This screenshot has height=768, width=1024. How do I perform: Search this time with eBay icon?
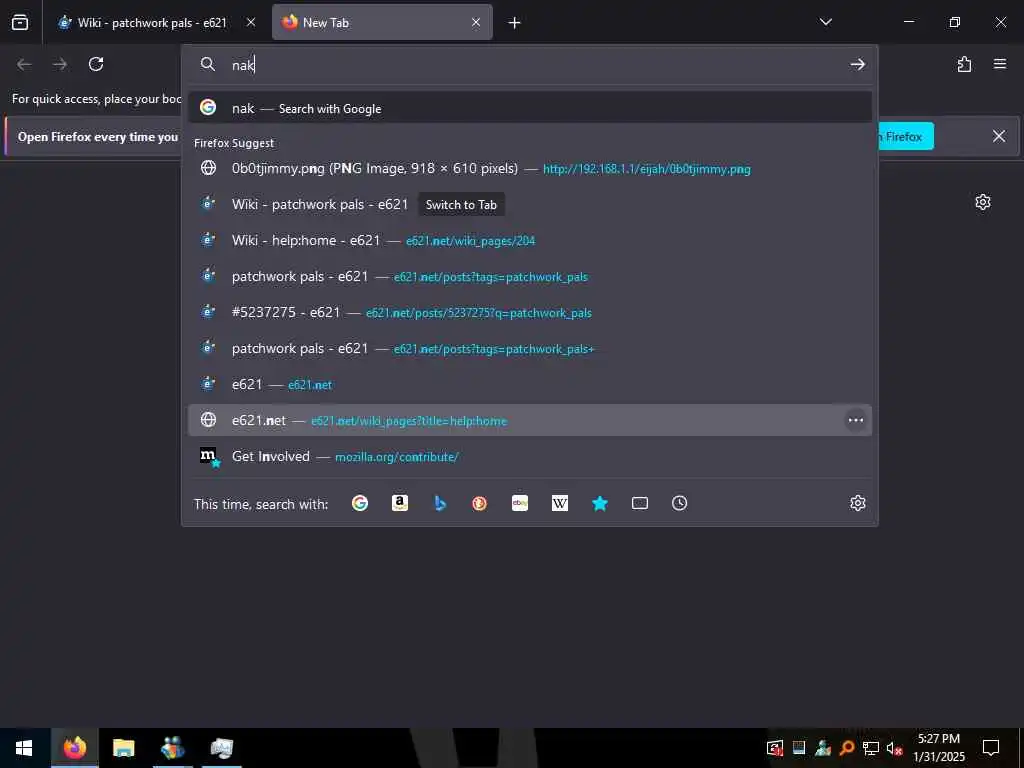tap(520, 504)
